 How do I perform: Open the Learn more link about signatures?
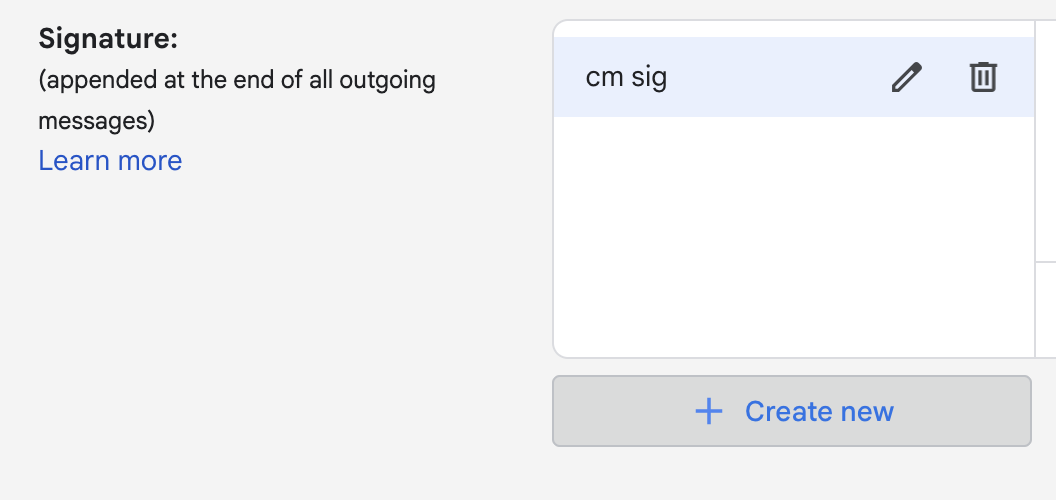click(x=110, y=161)
